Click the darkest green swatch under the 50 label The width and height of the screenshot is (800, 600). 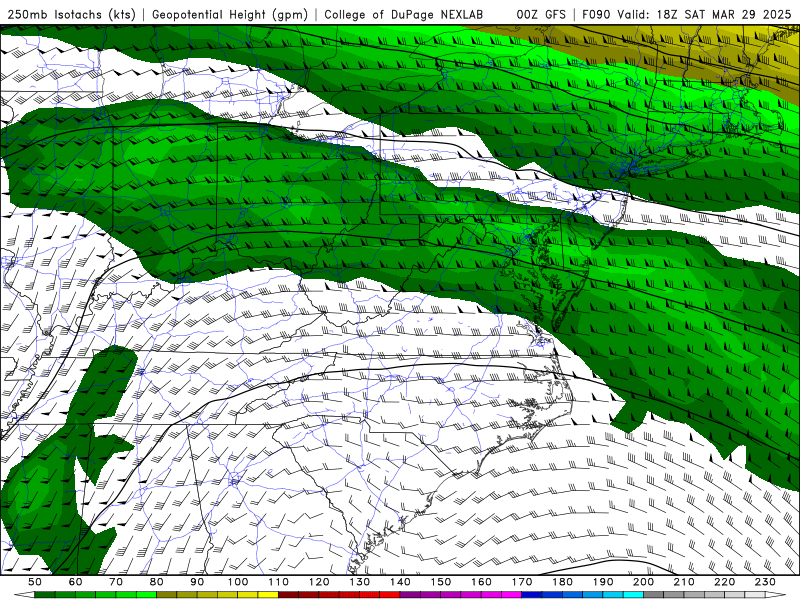coord(44,594)
